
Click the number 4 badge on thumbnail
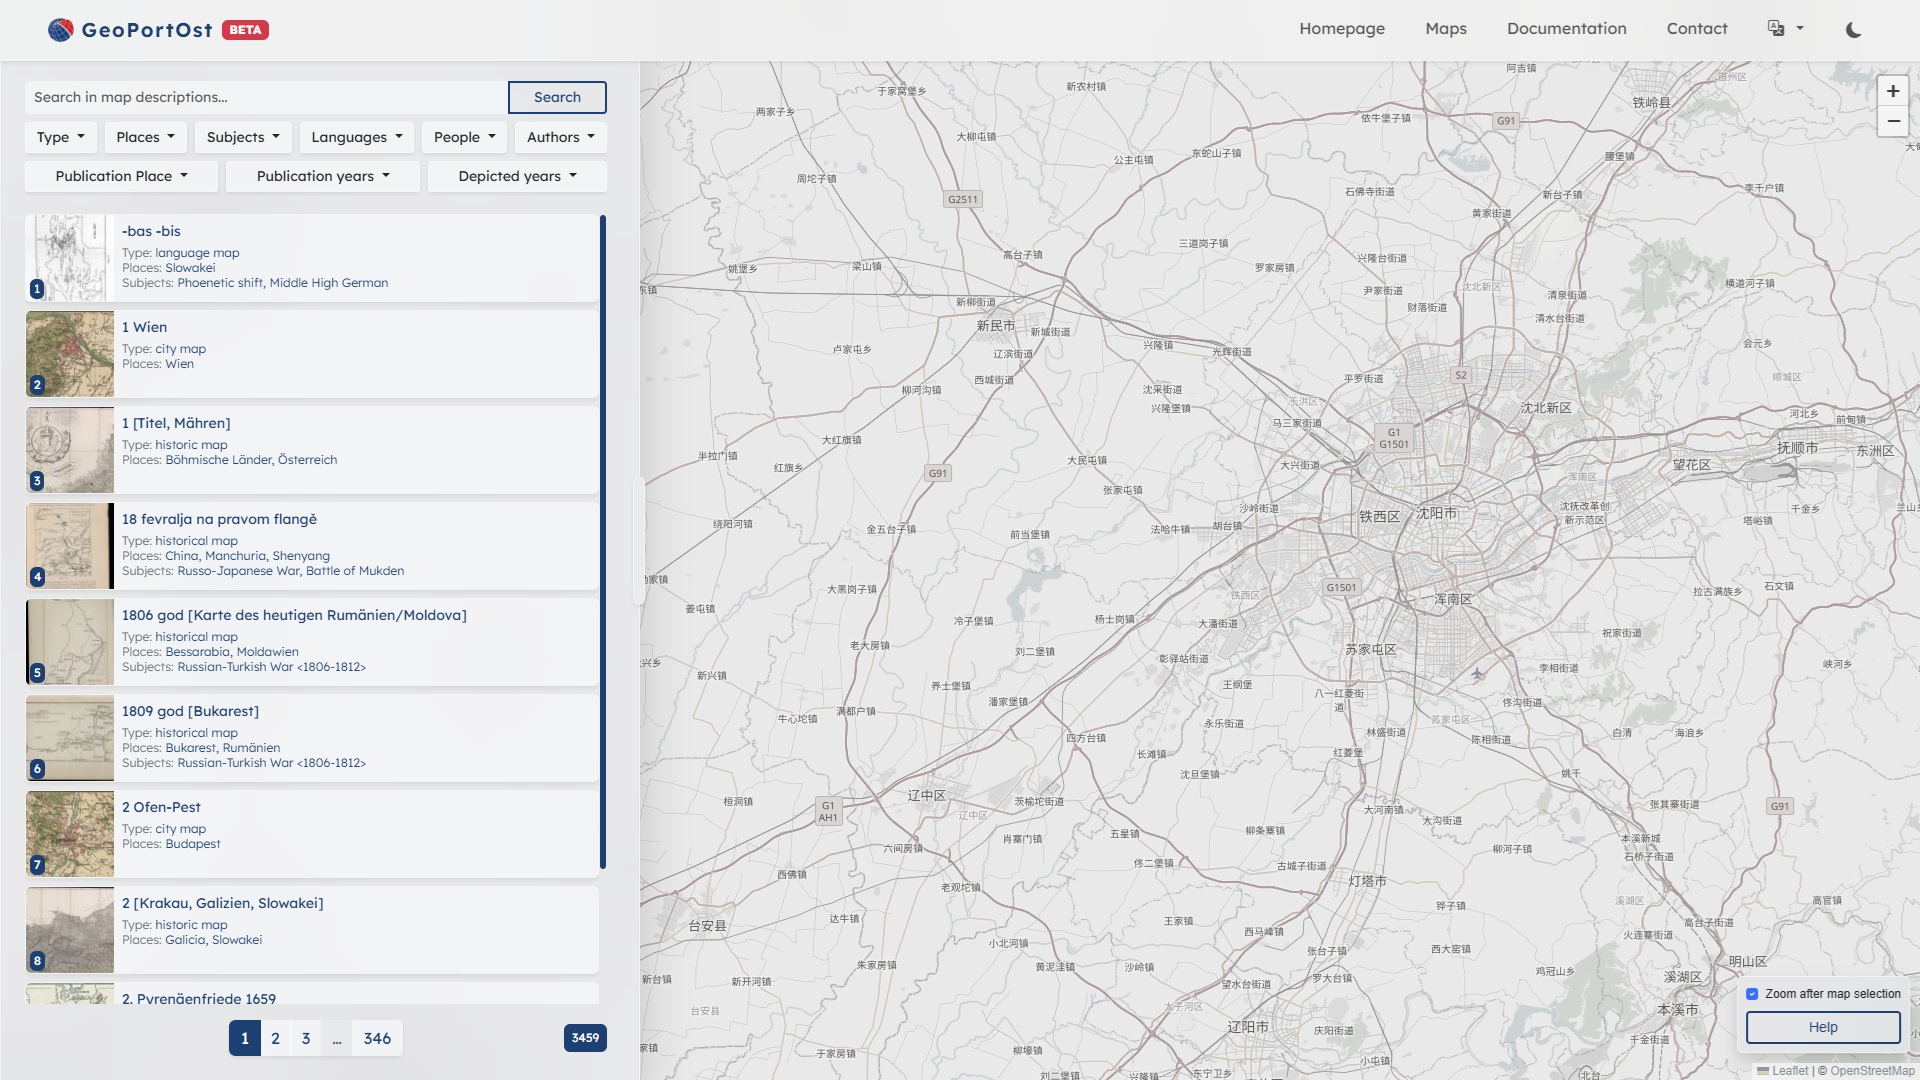[37, 577]
